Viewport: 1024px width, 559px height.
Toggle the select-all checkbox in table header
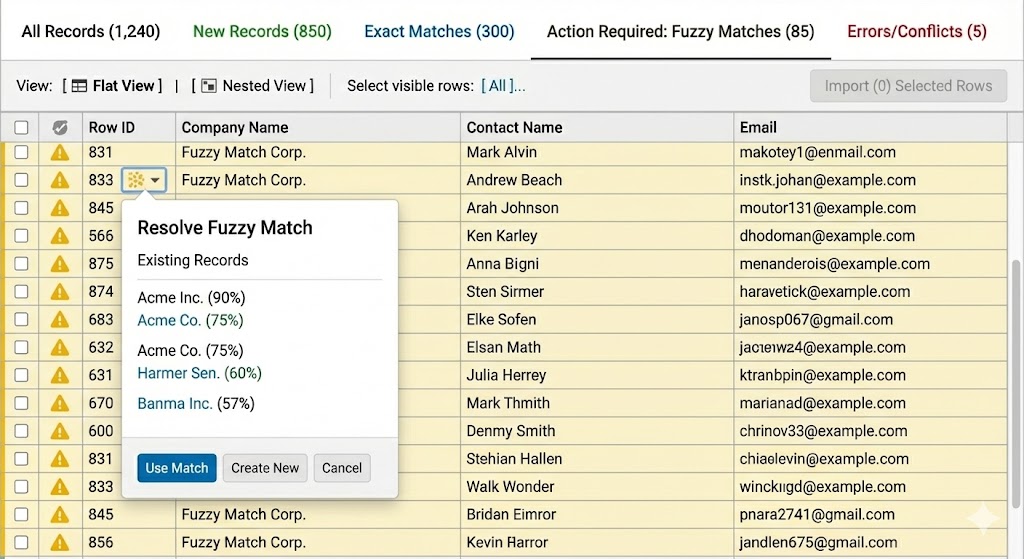click(21, 128)
